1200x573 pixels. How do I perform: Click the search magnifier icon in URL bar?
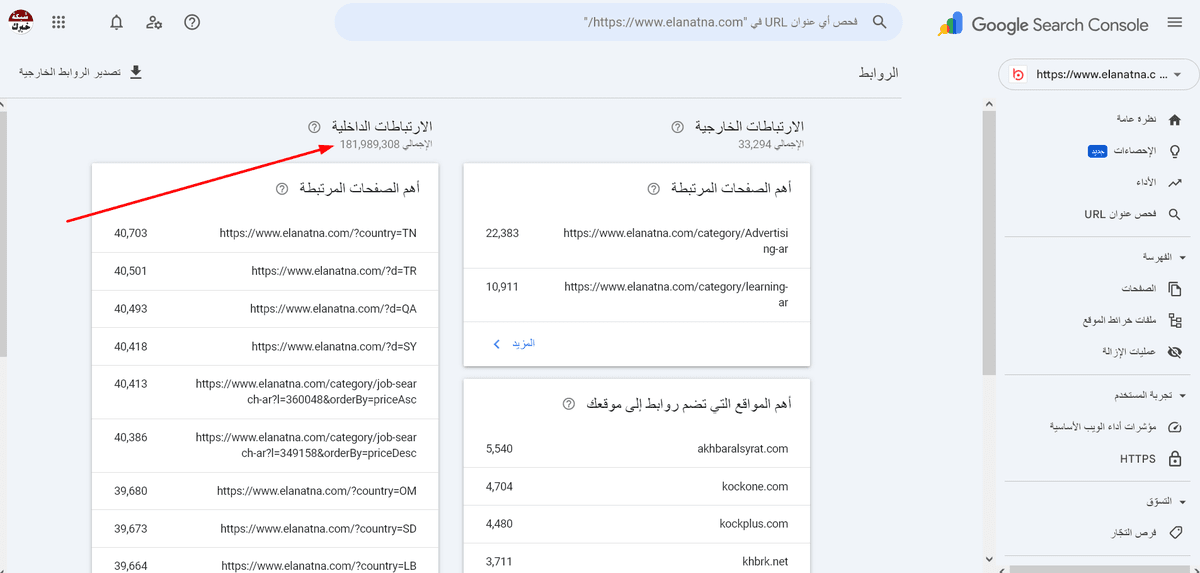coord(879,22)
